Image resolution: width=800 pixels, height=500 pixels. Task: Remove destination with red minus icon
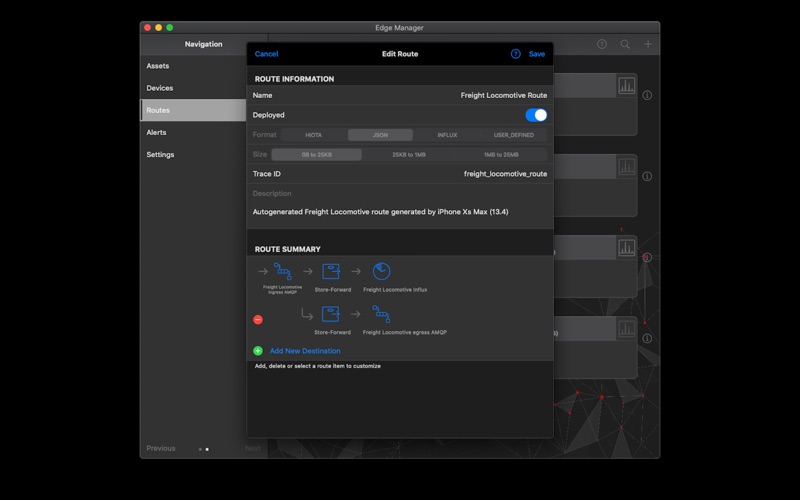tap(258, 319)
